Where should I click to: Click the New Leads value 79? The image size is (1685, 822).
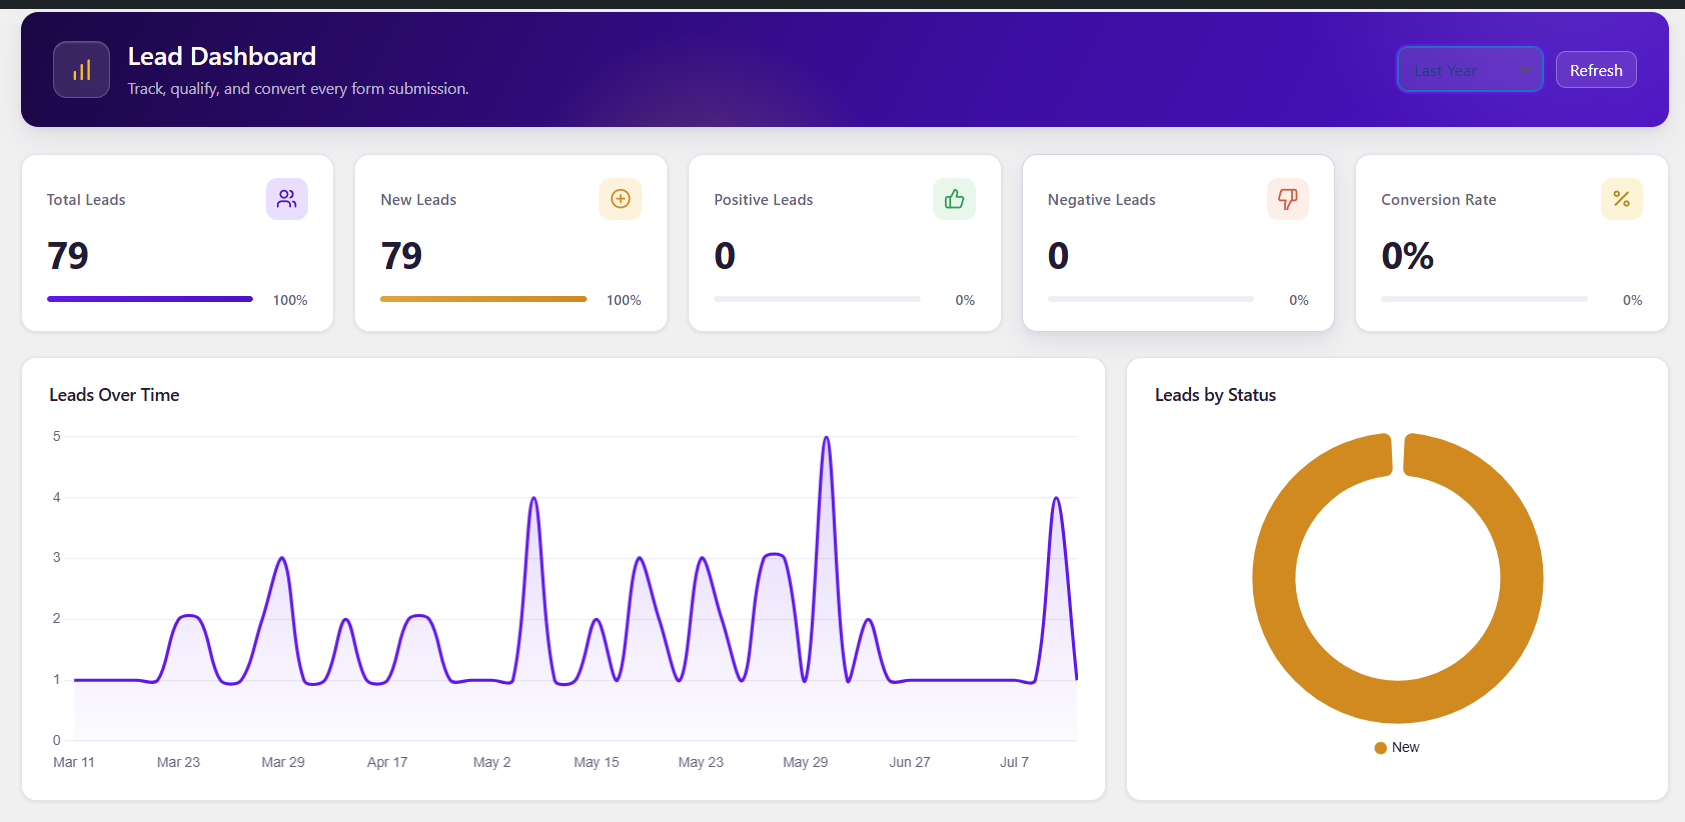point(401,256)
